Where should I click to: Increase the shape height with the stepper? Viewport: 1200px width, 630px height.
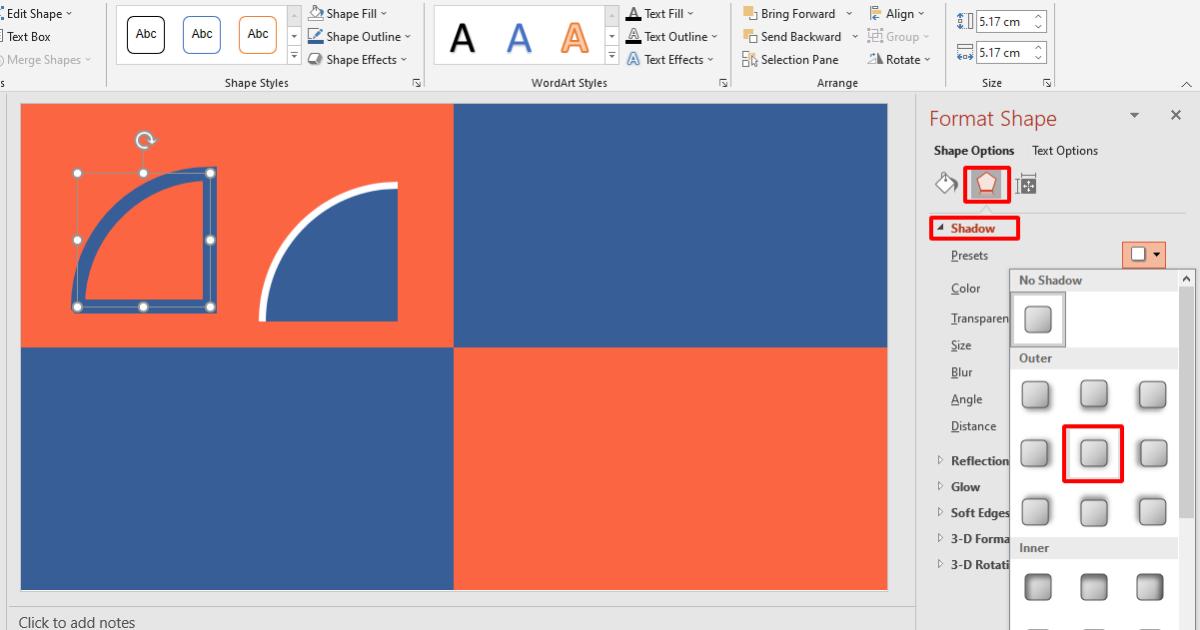(x=1040, y=10)
